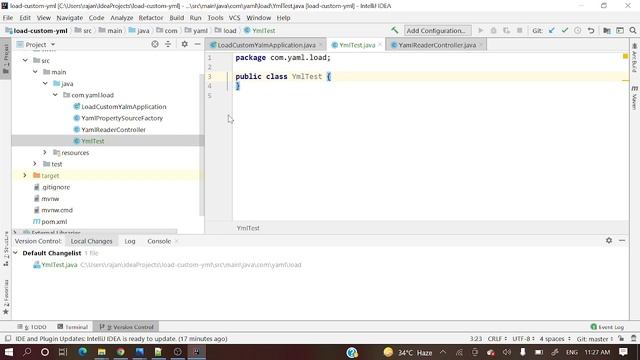Open the Structure side tool window
Viewport: 640px width, 360px height.
pos(6,249)
